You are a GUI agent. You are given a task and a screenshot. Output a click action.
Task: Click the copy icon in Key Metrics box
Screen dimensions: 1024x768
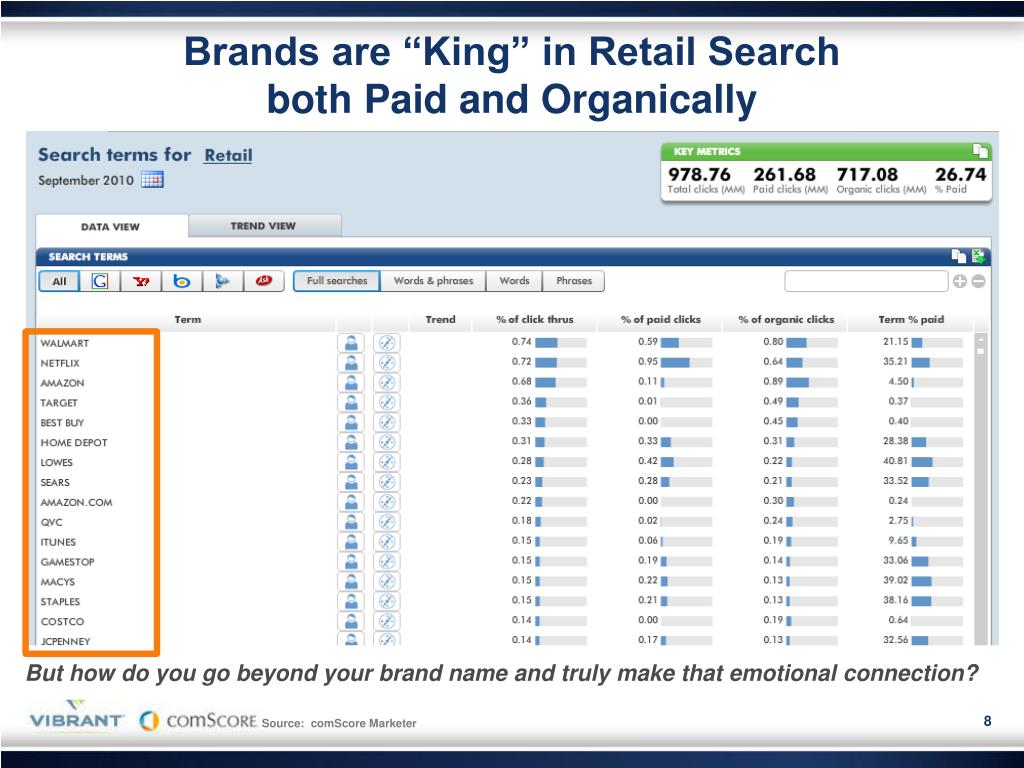point(980,151)
